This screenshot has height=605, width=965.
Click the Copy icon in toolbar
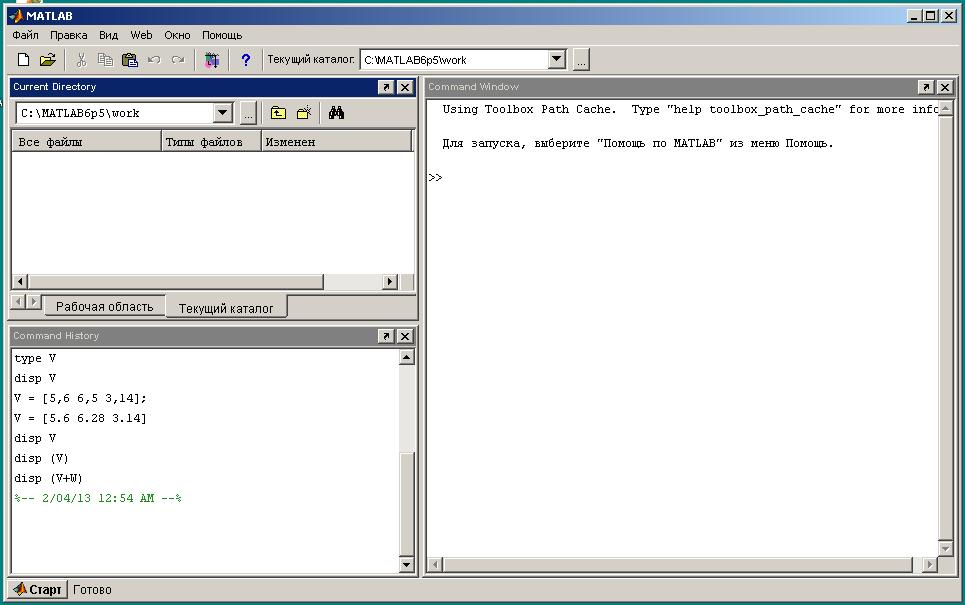click(x=105, y=60)
